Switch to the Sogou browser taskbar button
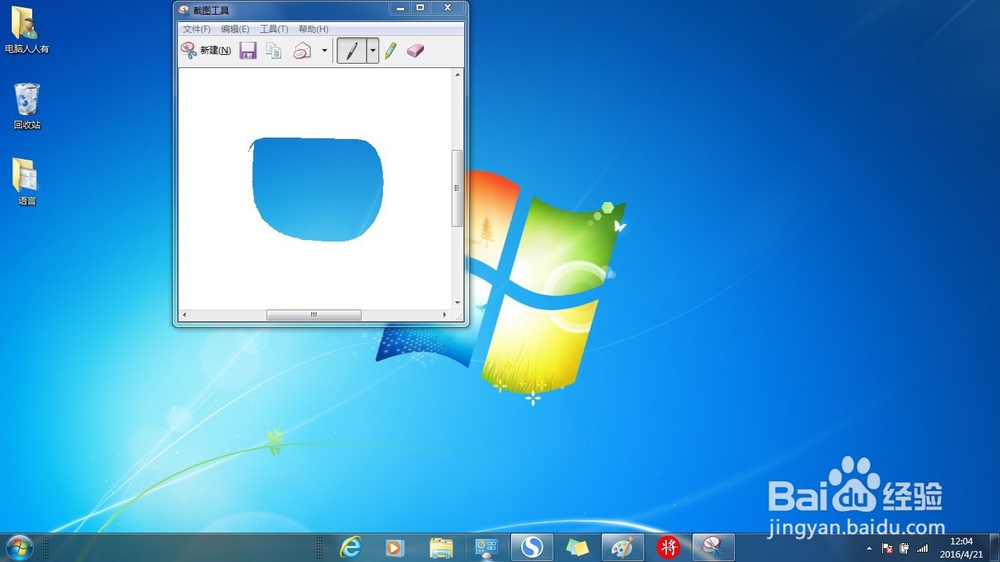This screenshot has width=1000, height=562. point(531,547)
